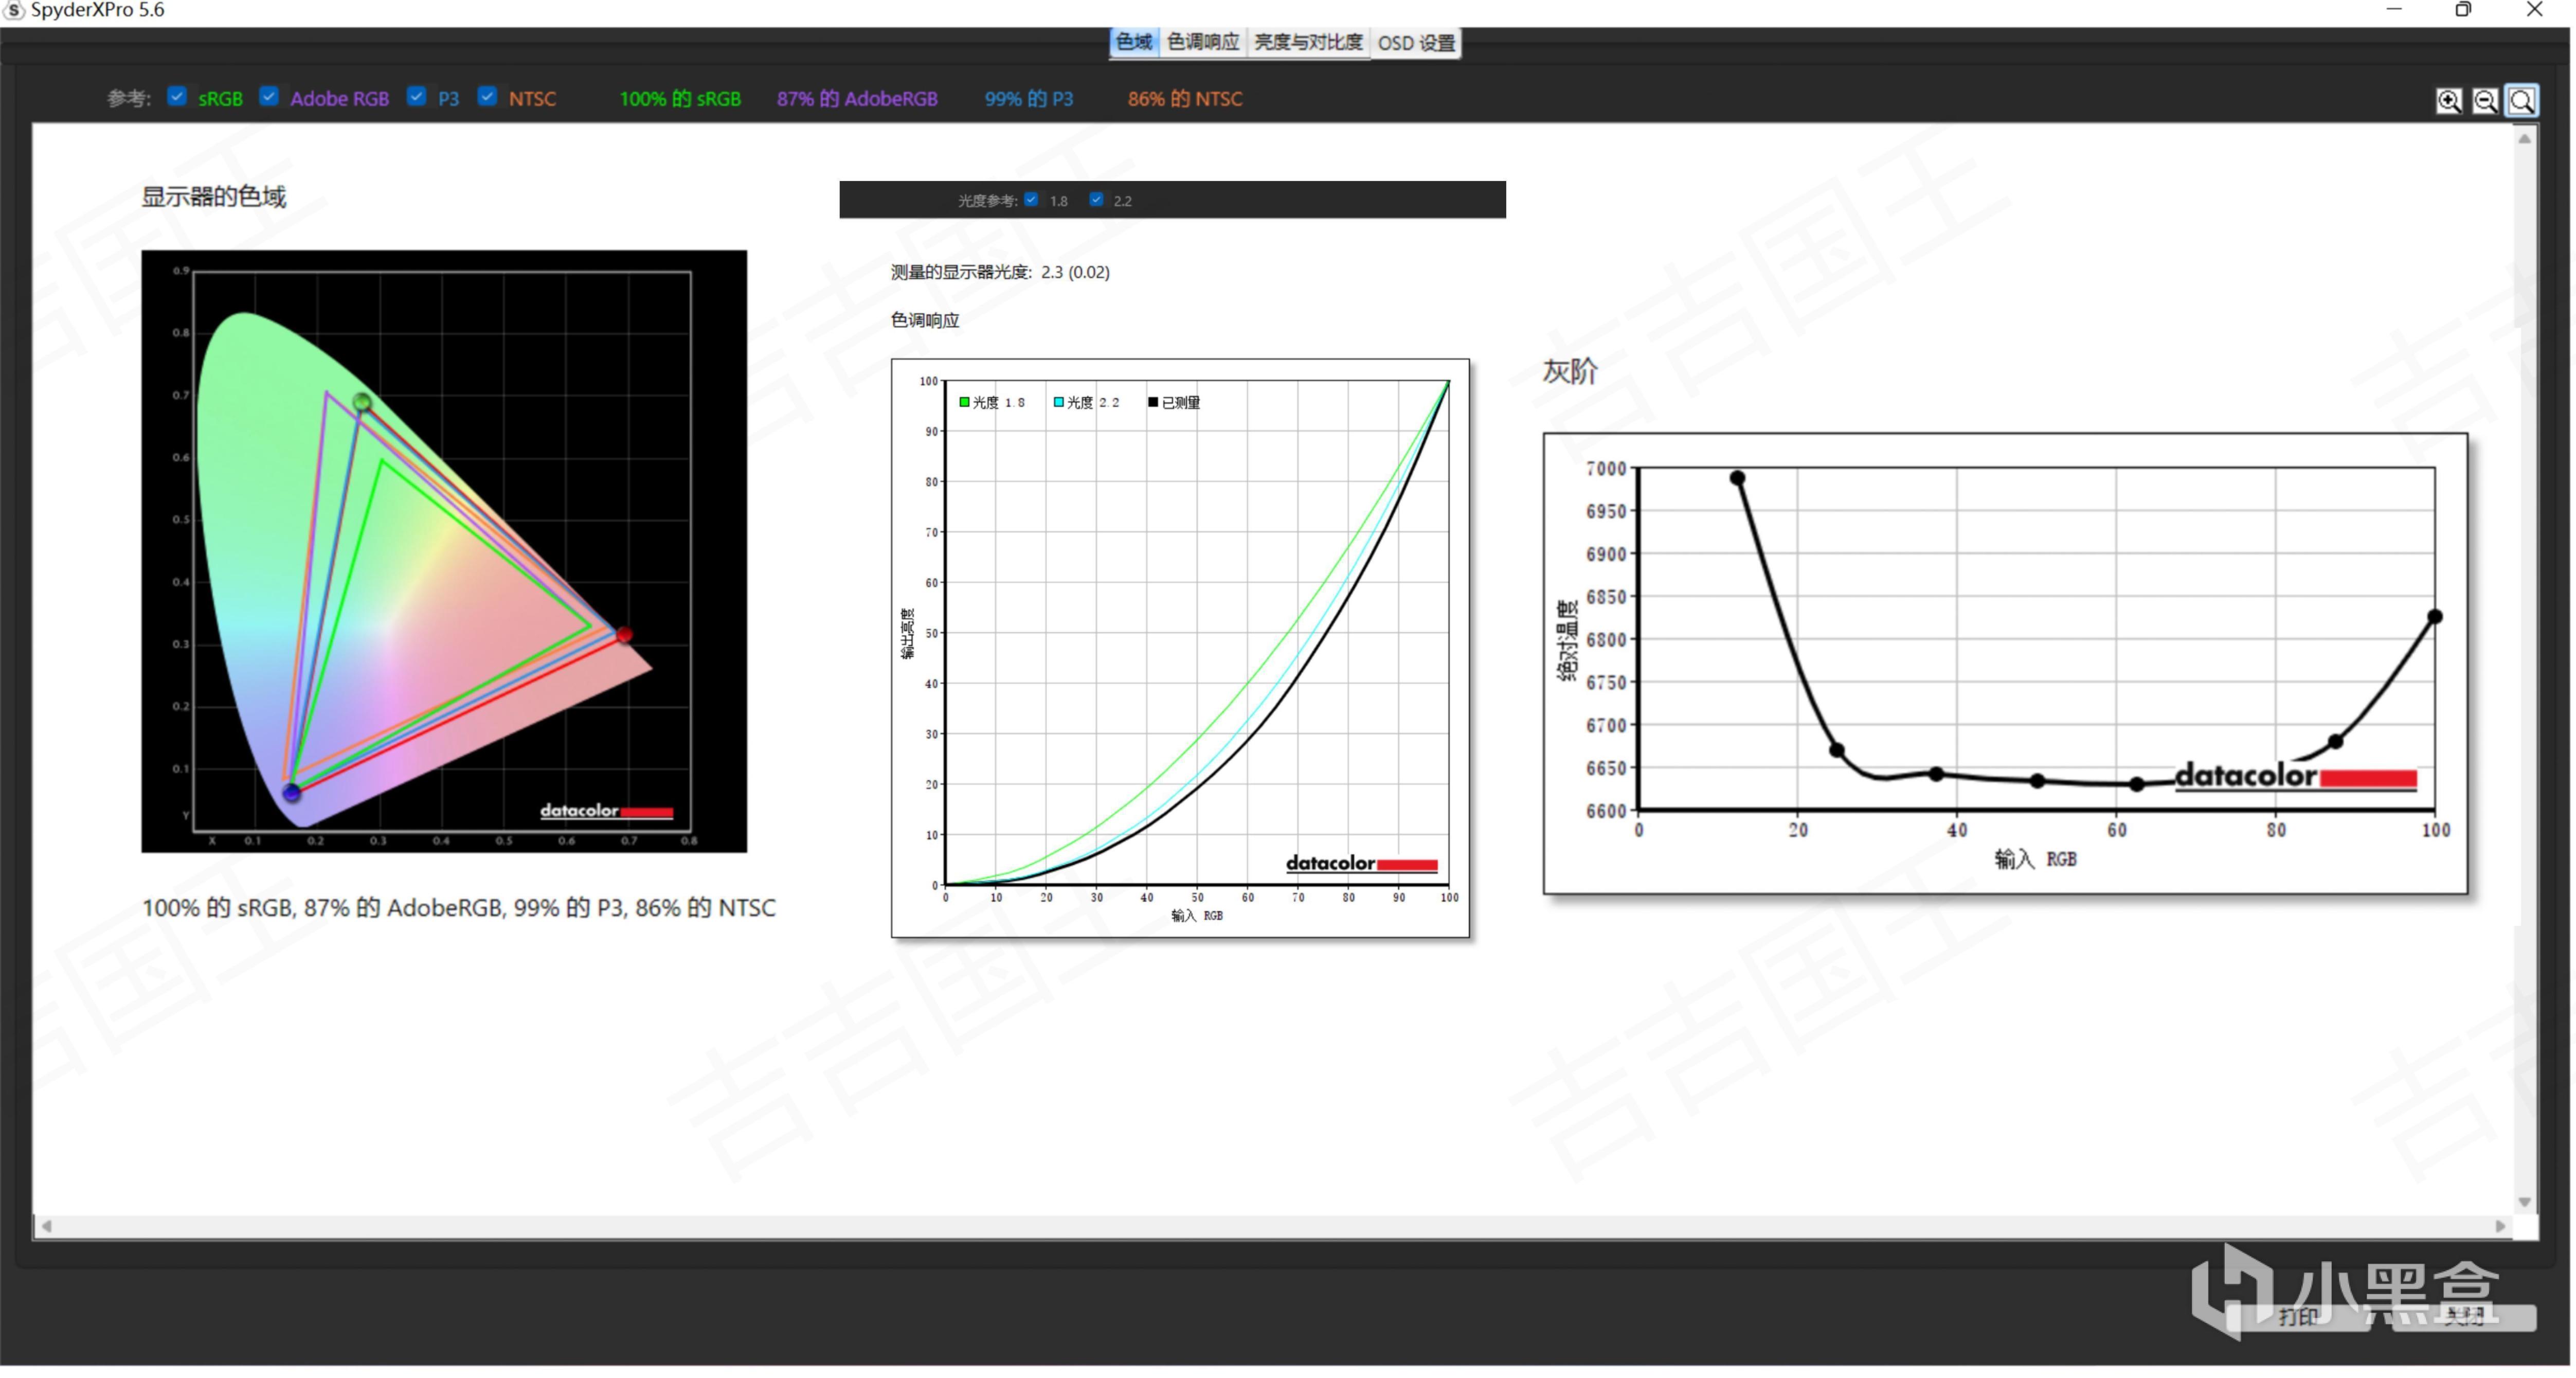Select the OSD 设置 tab
Image resolution: width=2576 pixels, height=1378 pixels.
(1416, 43)
